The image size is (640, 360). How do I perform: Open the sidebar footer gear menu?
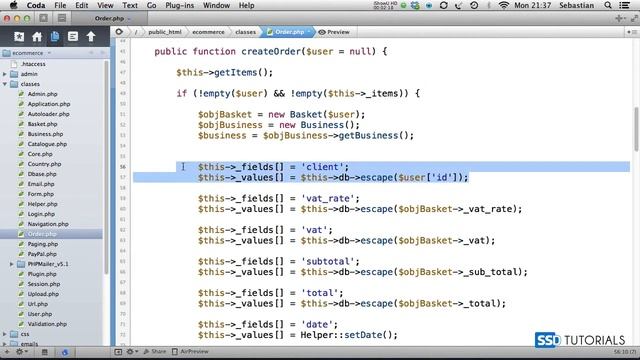21,351
